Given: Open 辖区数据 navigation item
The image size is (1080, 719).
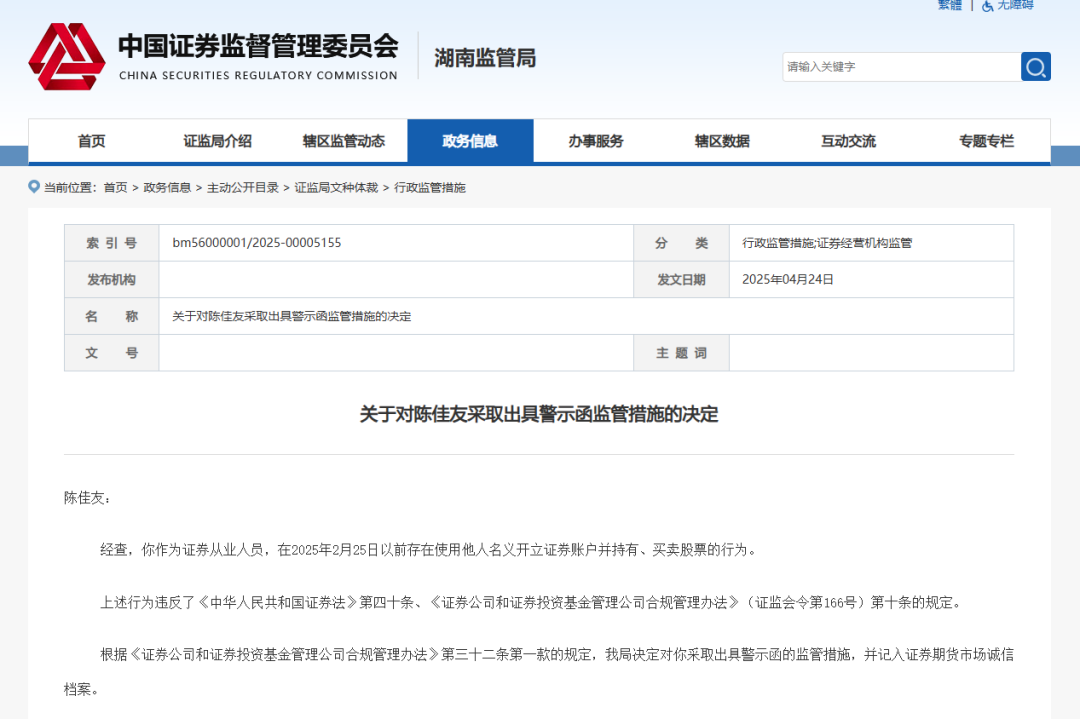Looking at the screenshot, I should [x=722, y=141].
